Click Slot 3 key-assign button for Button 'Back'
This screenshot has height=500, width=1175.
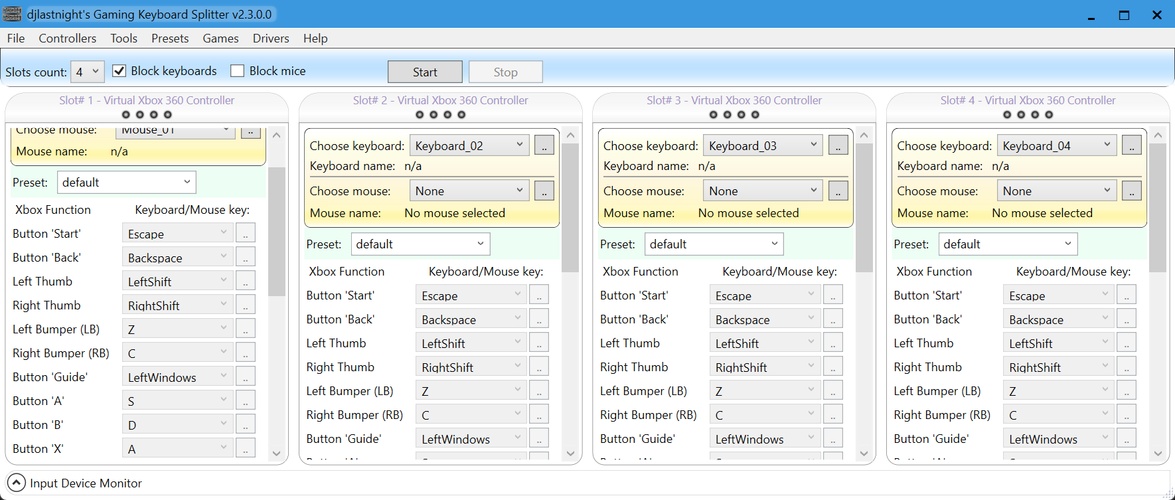point(833,319)
